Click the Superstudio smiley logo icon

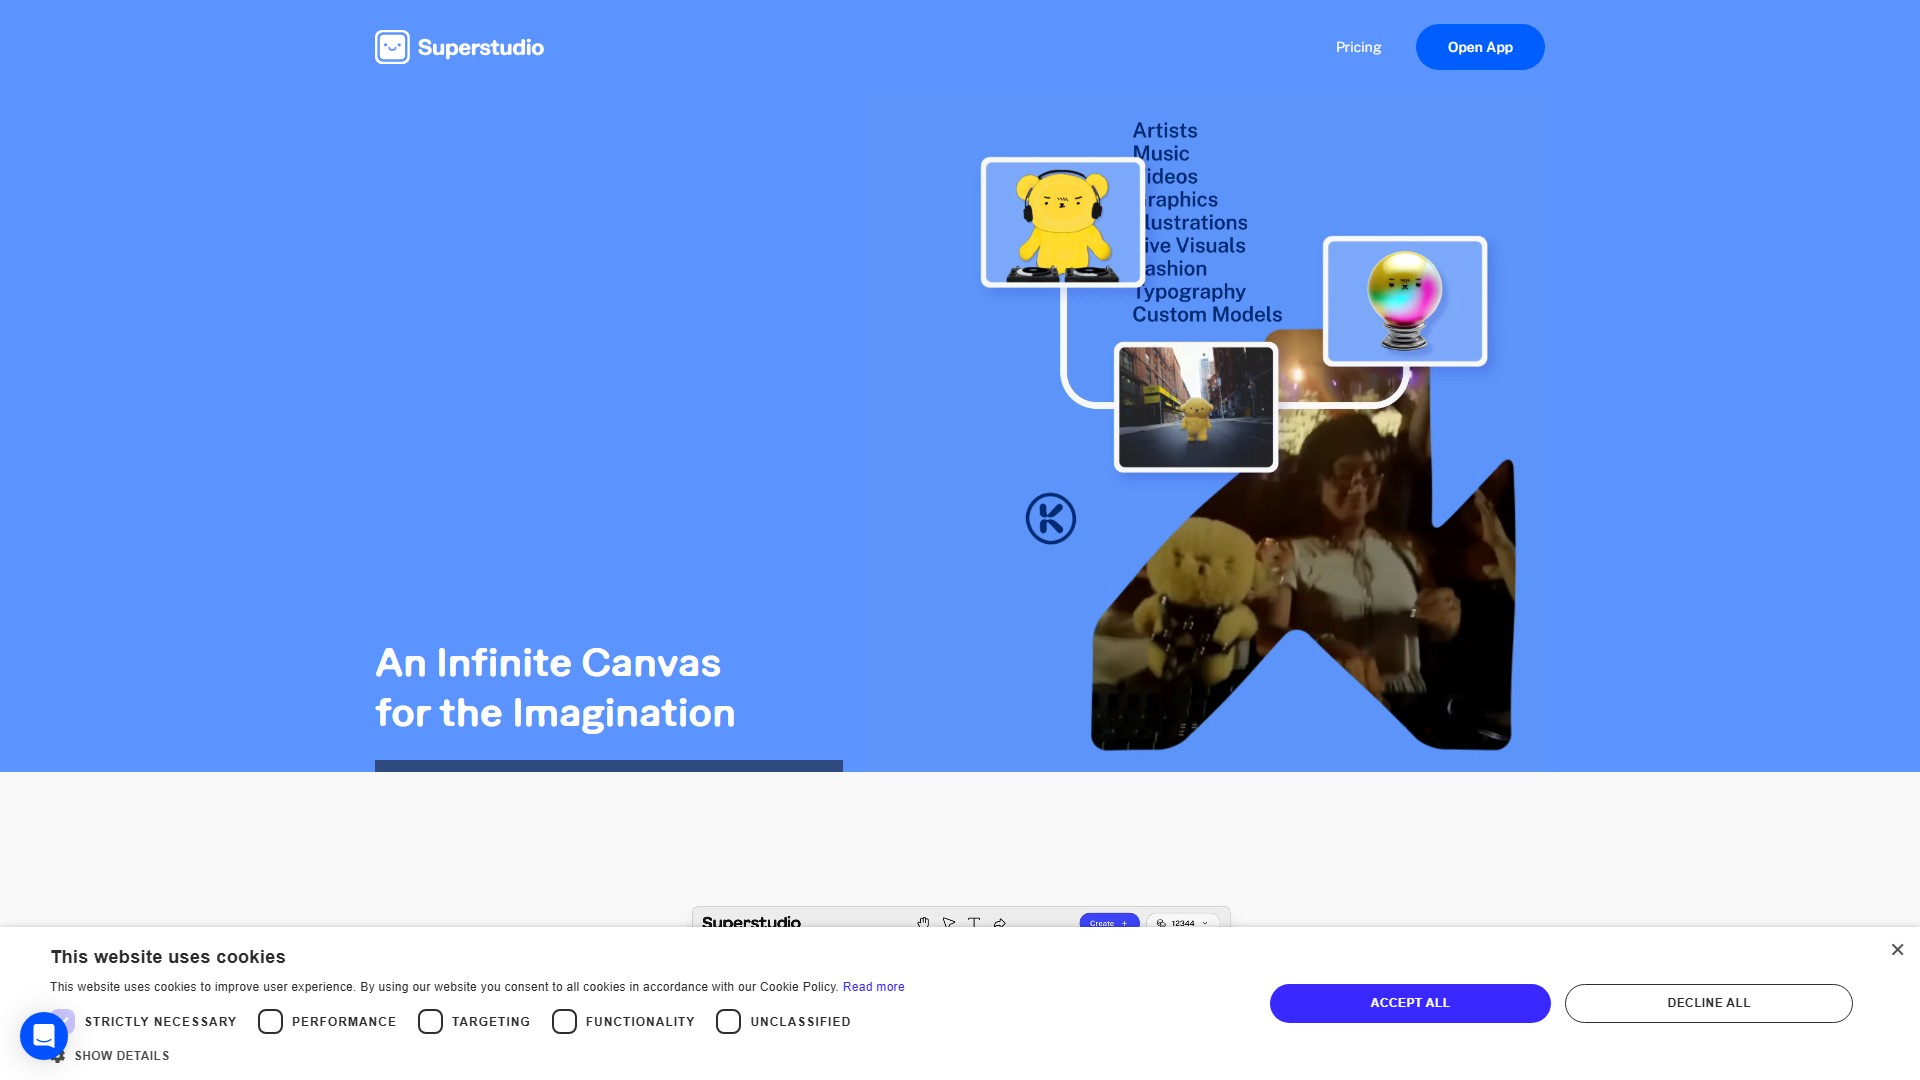click(392, 47)
